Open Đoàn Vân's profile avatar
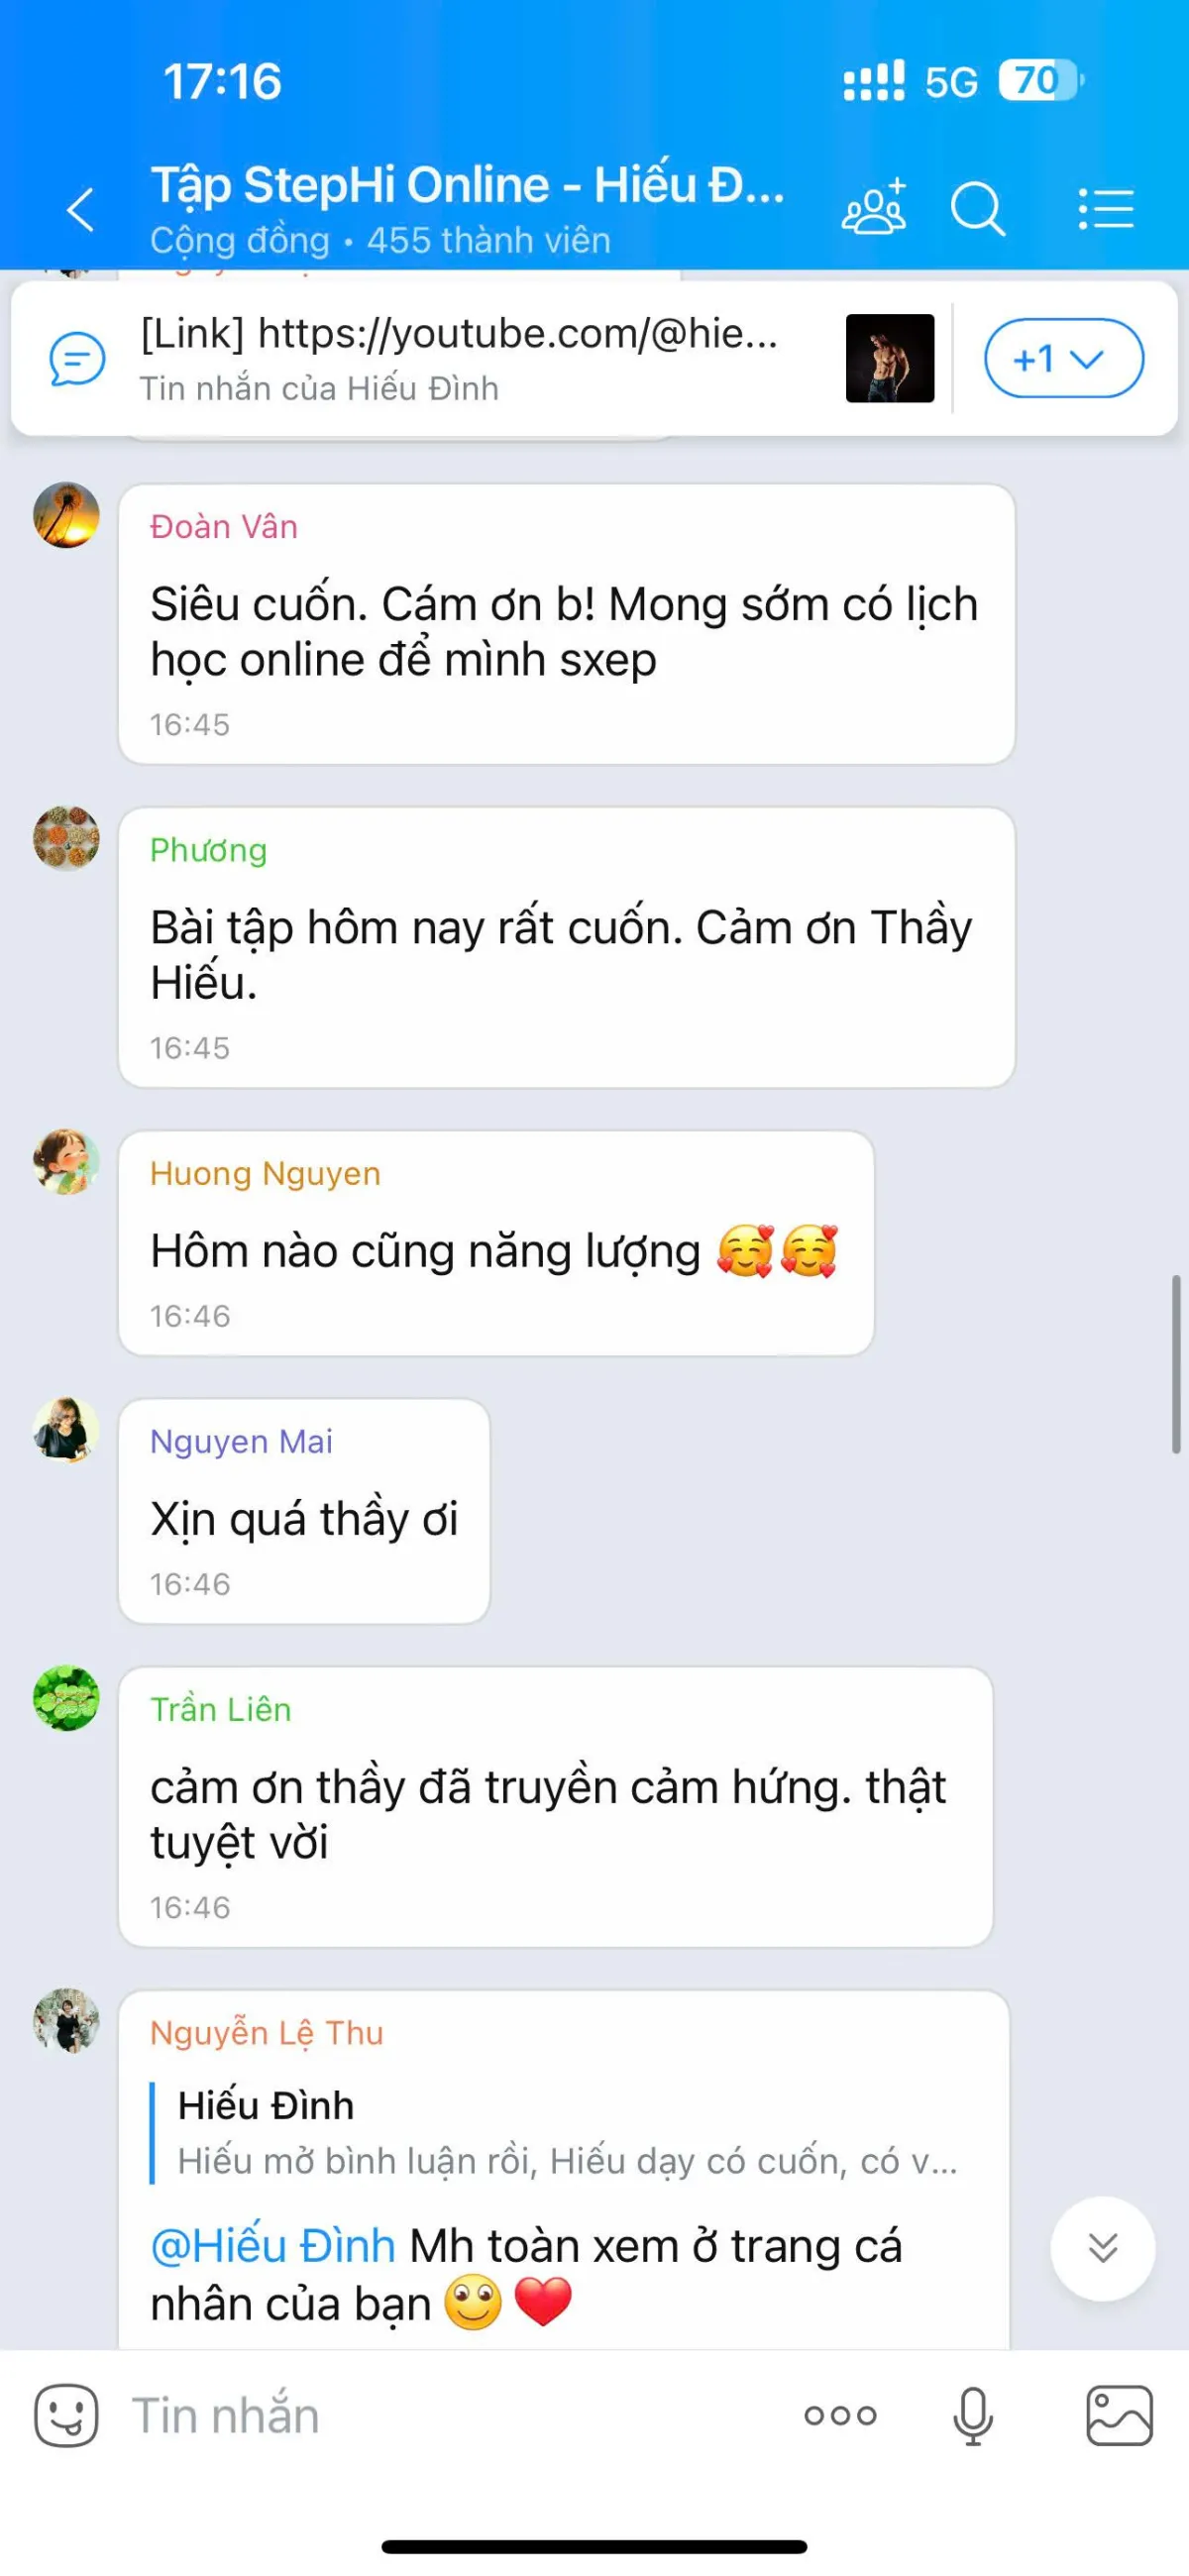This screenshot has height=2576, width=1189. (66, 515)
